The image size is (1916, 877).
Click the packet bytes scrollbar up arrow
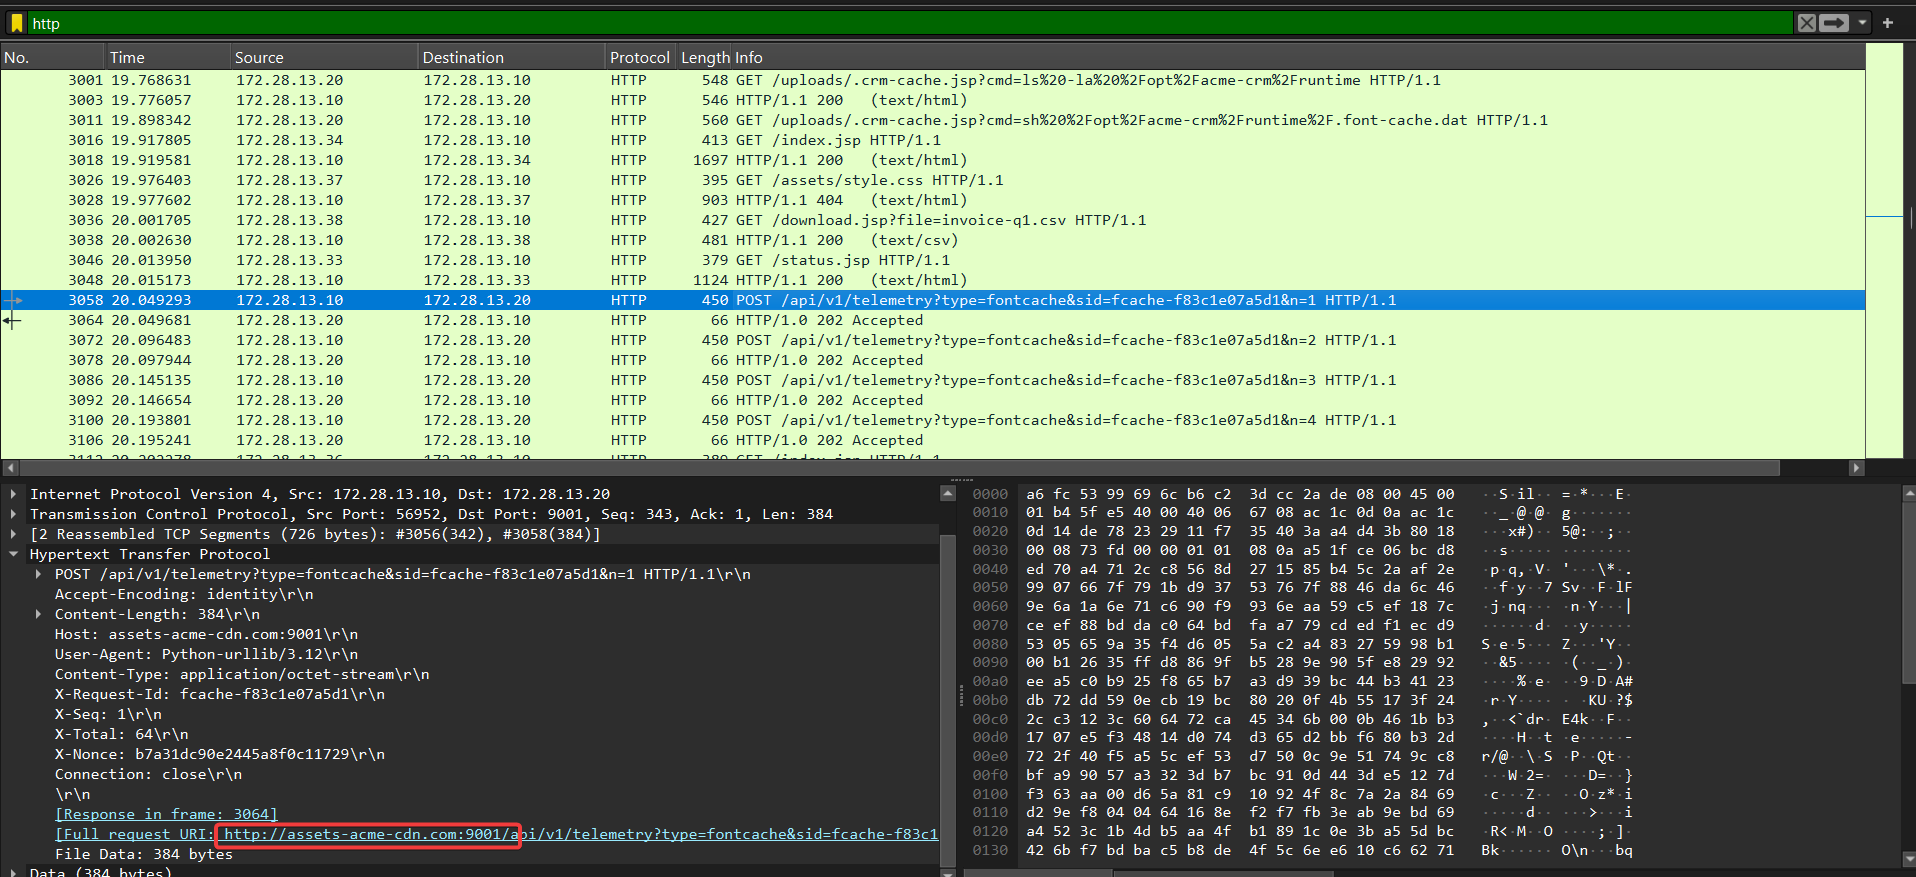[1909, 493]
